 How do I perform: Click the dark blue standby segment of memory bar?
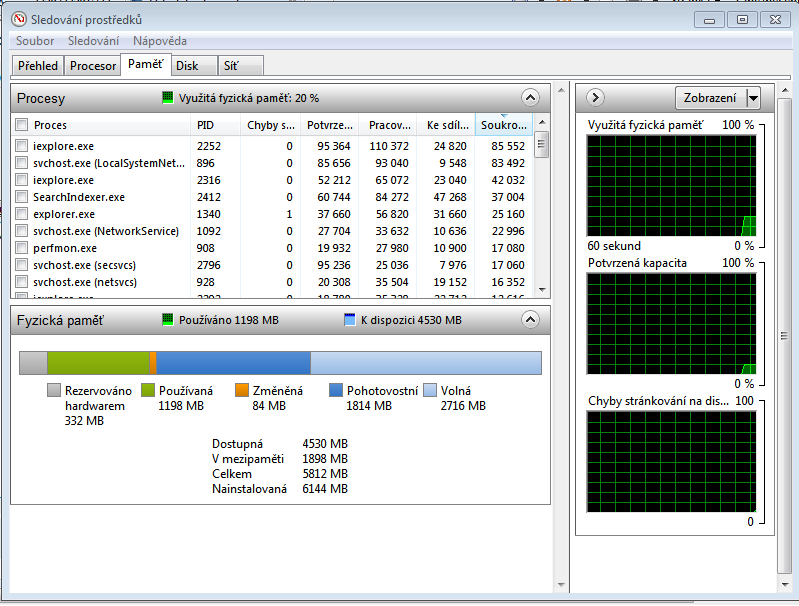pyautogui.click(x=233, y=363)
